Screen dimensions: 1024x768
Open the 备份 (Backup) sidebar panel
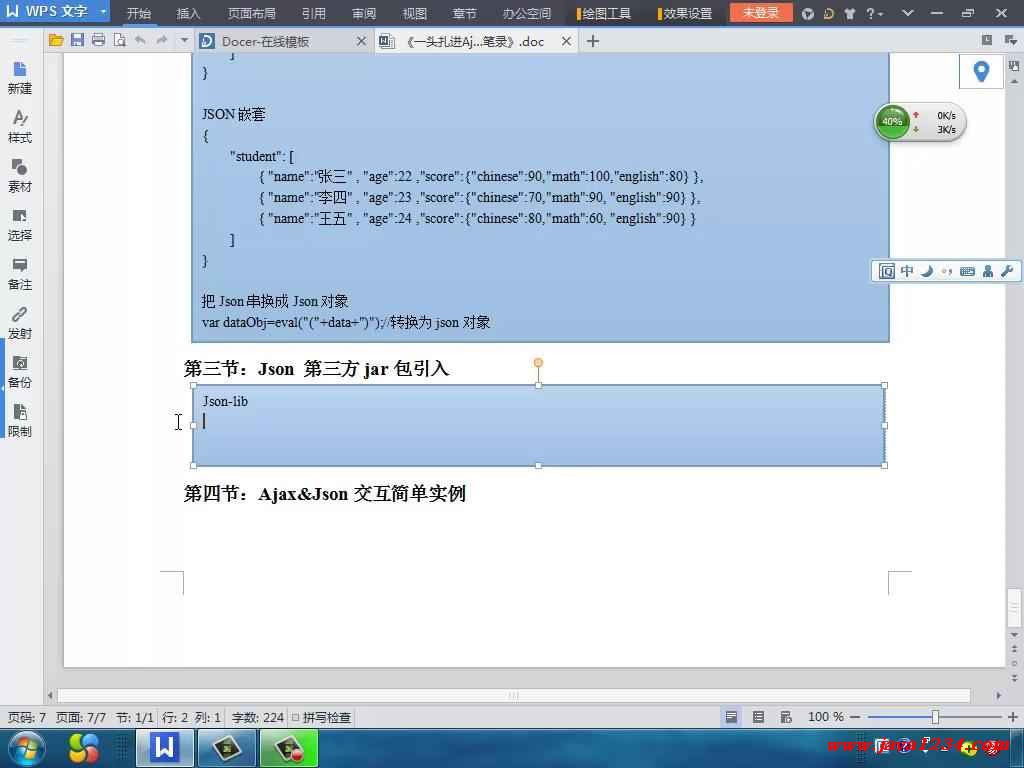click(x=19, y=371)
